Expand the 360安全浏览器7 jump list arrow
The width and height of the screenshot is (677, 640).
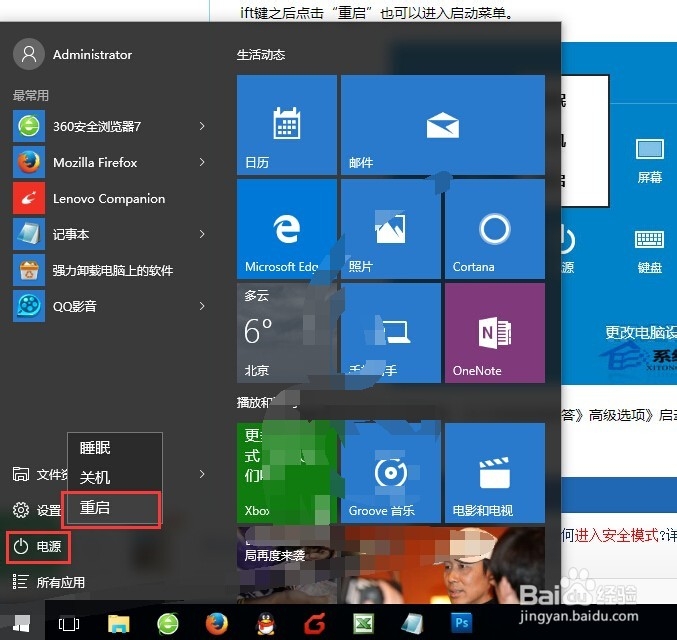(202, 126)
